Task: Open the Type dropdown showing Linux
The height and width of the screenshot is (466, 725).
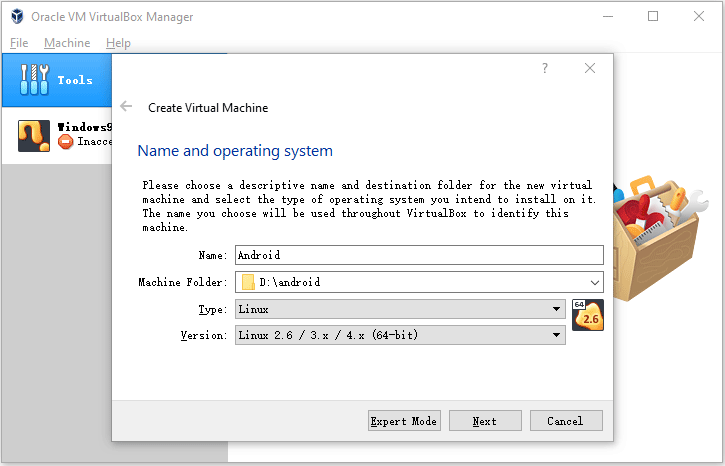Action: point(400,309)
